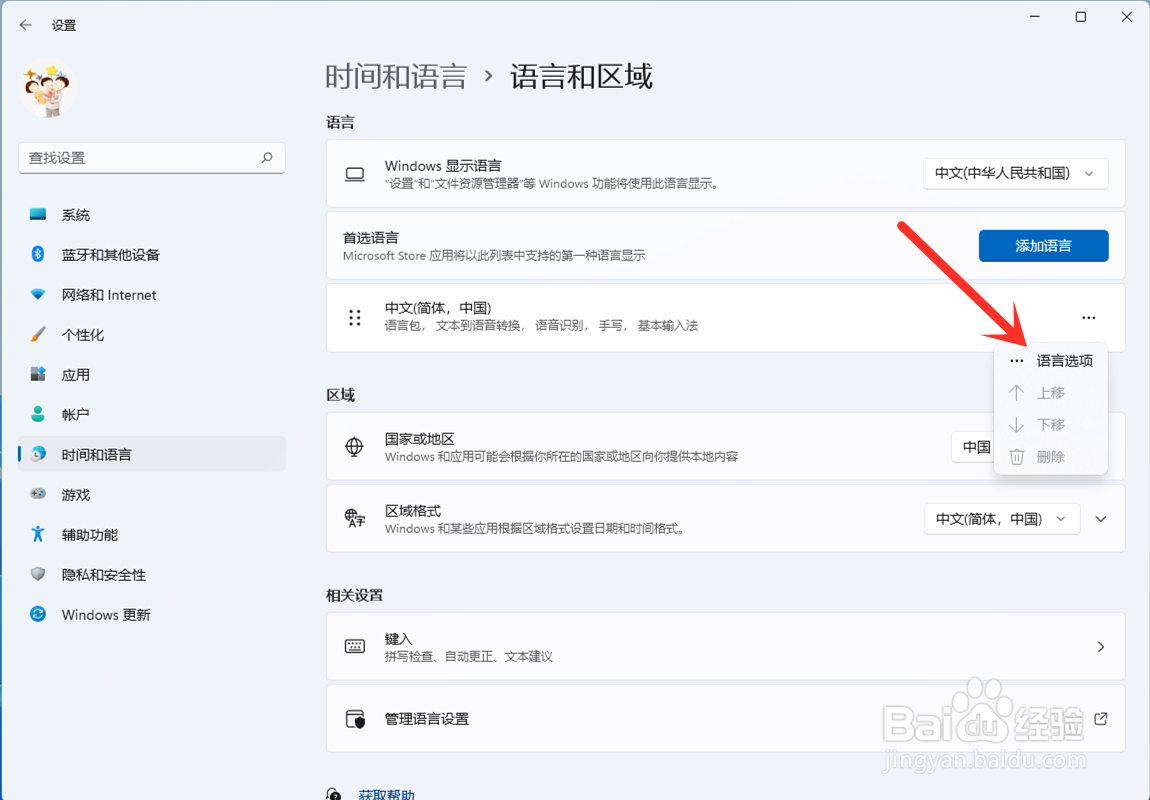Click the back arrow in title bar

click(26, 25)
